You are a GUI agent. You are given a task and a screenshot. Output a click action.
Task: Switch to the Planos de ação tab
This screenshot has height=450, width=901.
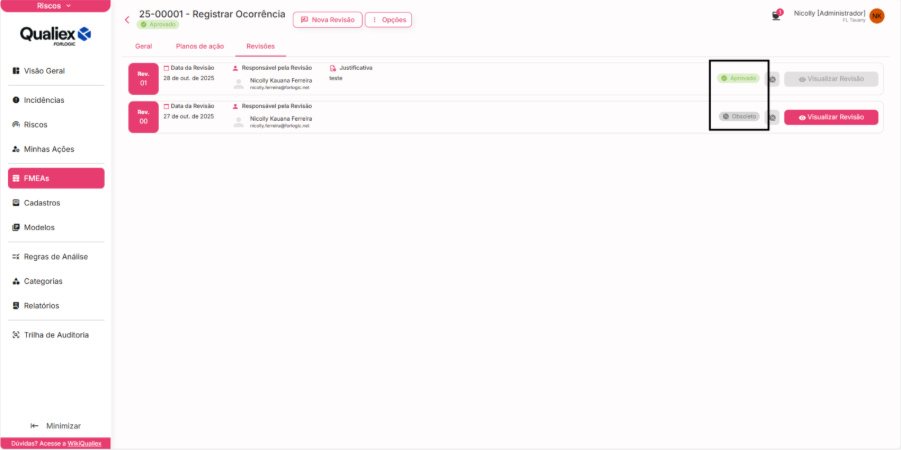[199, 47]
